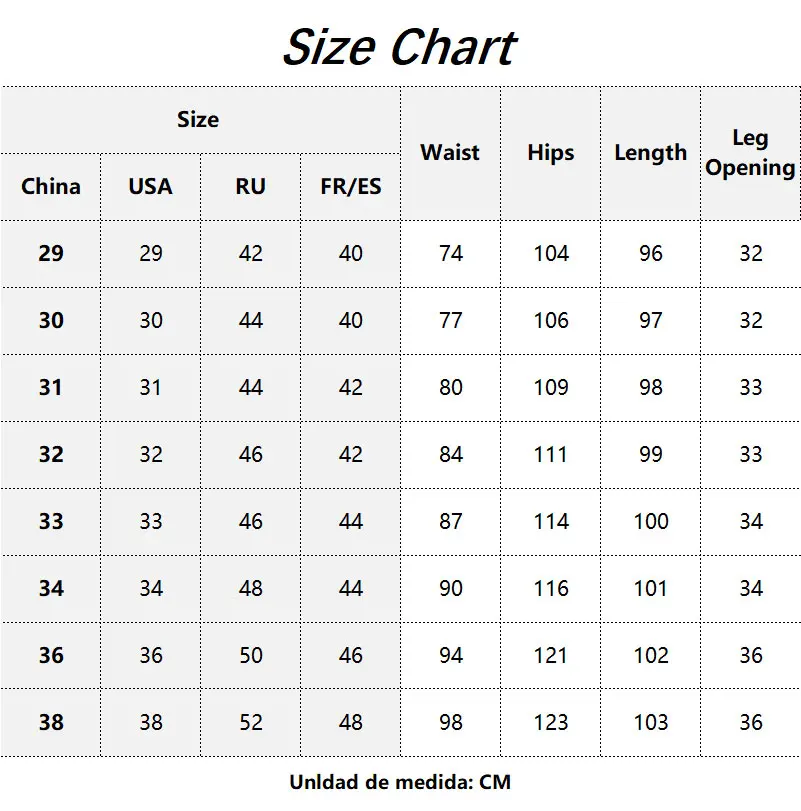Click the hips value 104 cell

(x=550, y=254)
